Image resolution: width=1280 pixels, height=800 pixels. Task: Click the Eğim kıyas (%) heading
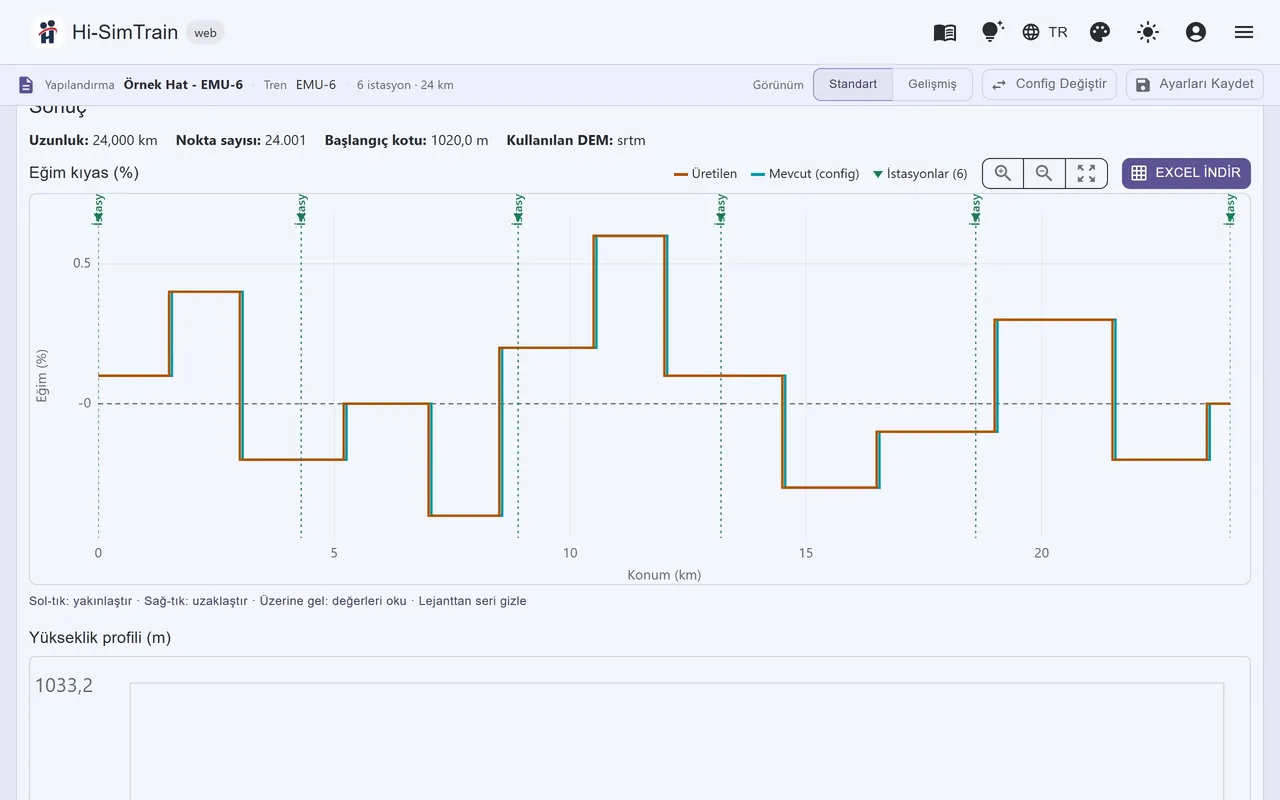click(84, 173)
